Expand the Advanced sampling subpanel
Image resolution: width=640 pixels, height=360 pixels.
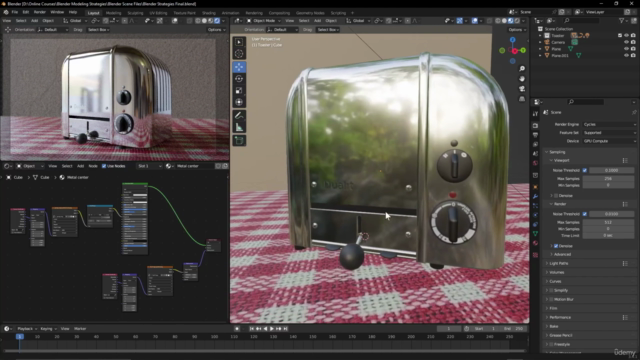[x=562, y=254]
